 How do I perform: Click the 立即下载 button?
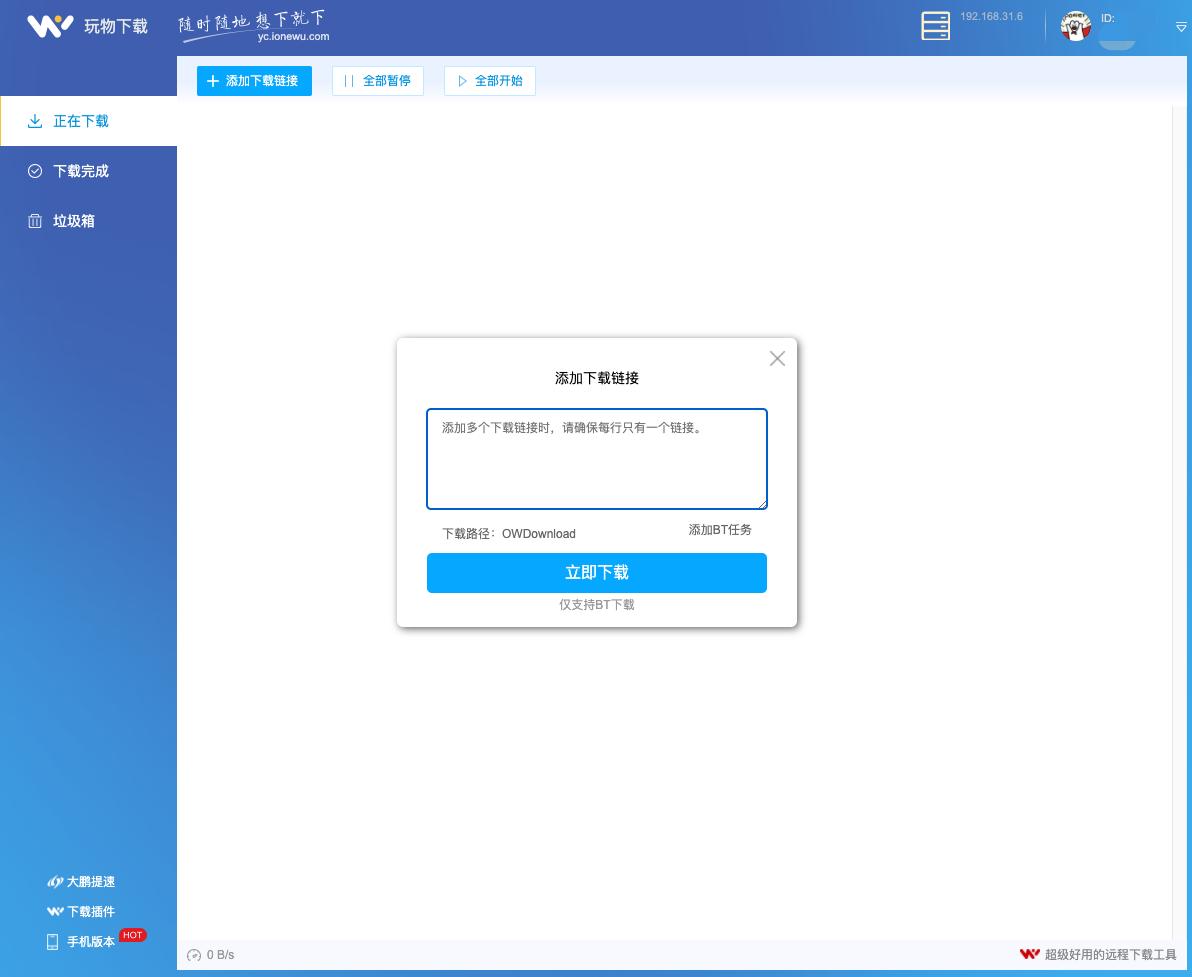coord(597,573)
